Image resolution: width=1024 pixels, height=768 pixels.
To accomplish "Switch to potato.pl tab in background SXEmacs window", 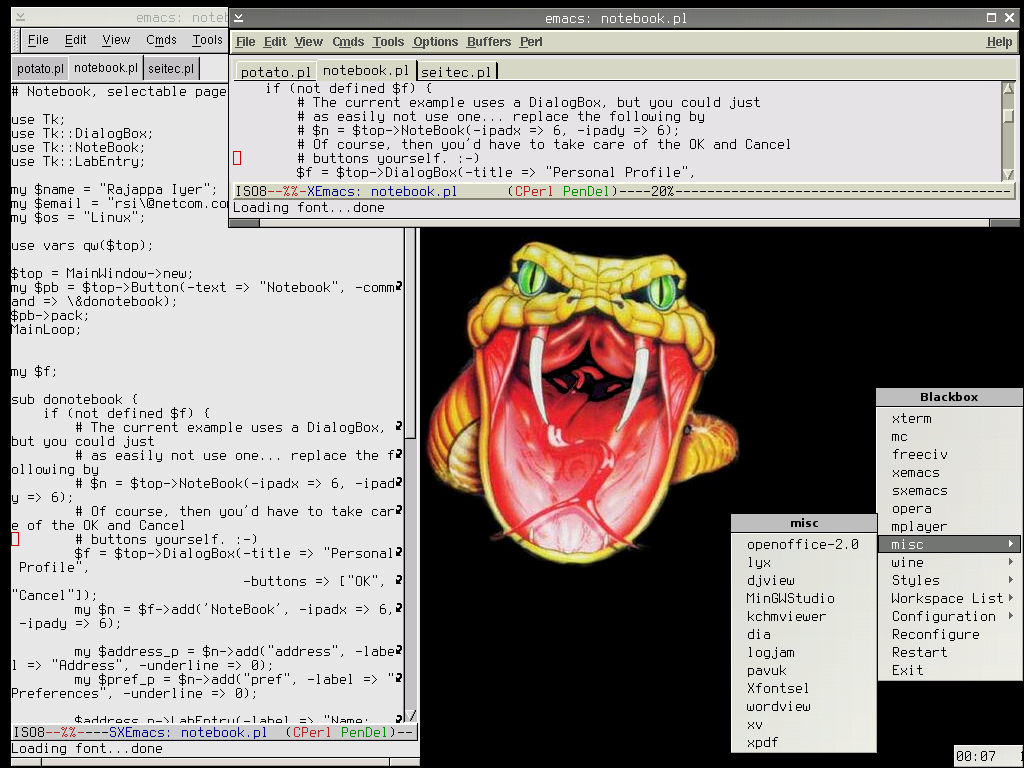I will 40,69.
